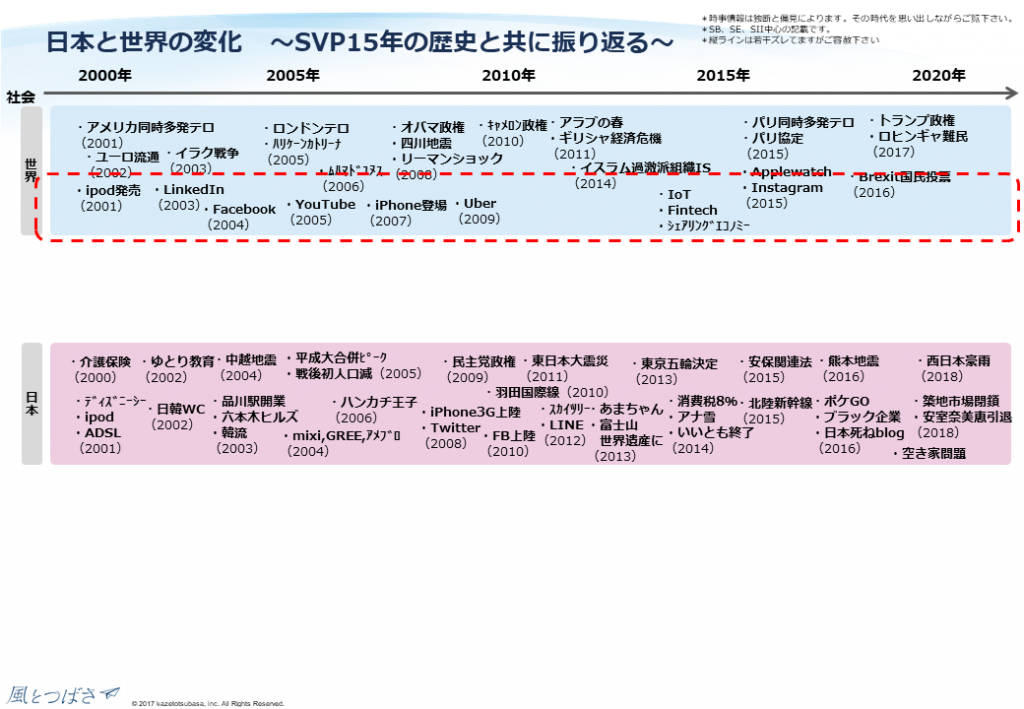Screen dimensions: 1024x709
Task: Click the text 'Instagram'
Action: click(x=787, y=187)
